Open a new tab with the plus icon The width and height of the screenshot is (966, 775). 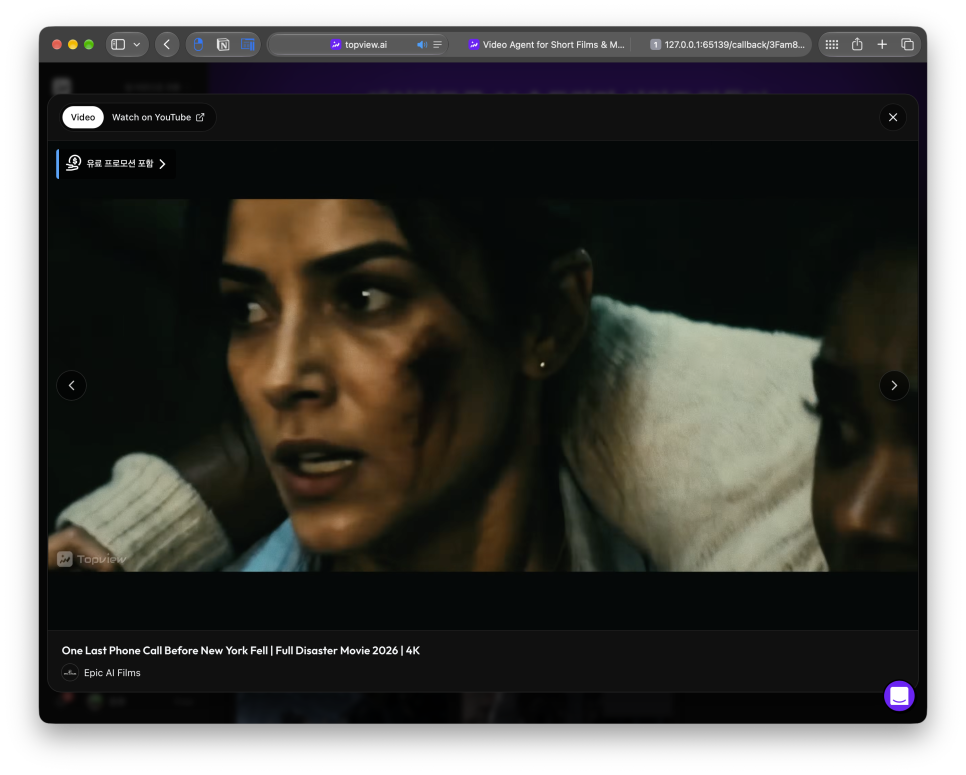point(882,44)
